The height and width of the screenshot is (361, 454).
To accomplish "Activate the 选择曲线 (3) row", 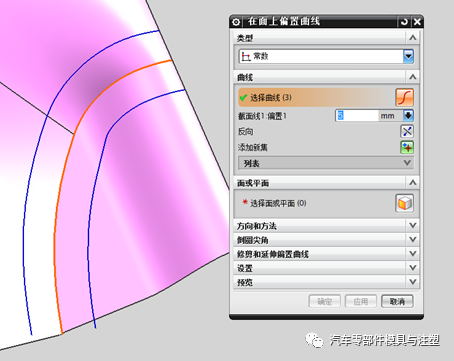I will [x=316, y=97].
